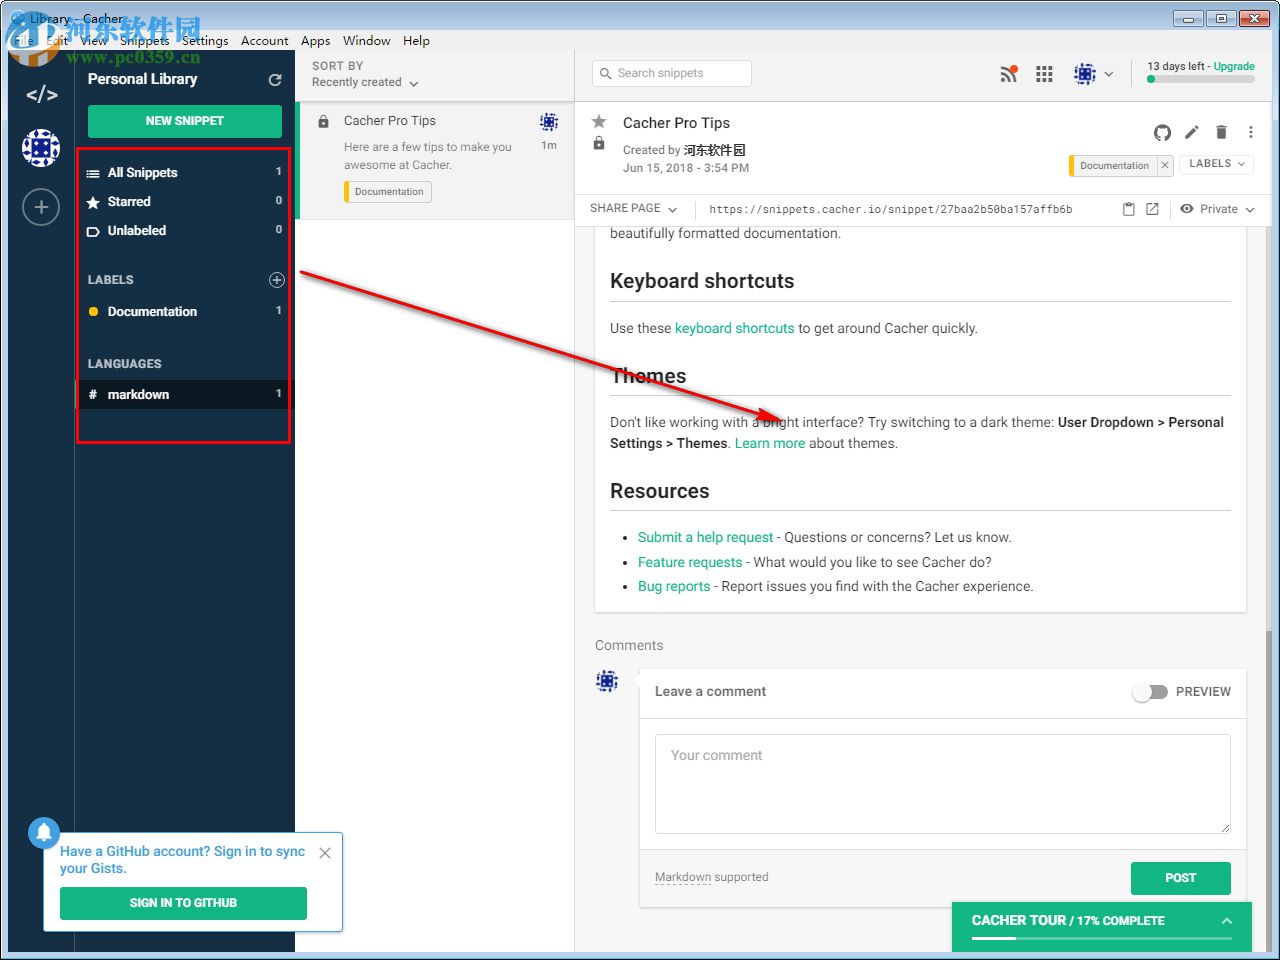
Task: Click the Cacher Tour progress bar
Action: (x=1102, y=939)
